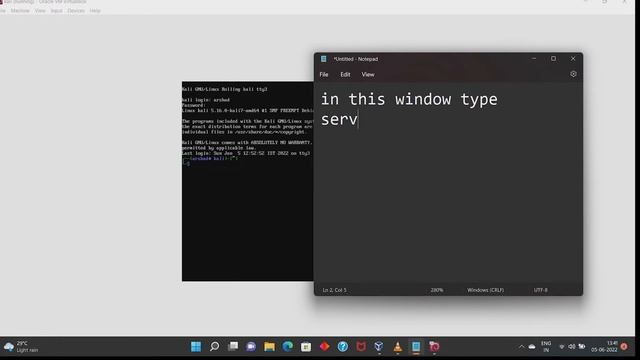The height and width of the screenshot is (360, 640).
Task: Open VLC media player from the taskbar
Action: [398, 347]
